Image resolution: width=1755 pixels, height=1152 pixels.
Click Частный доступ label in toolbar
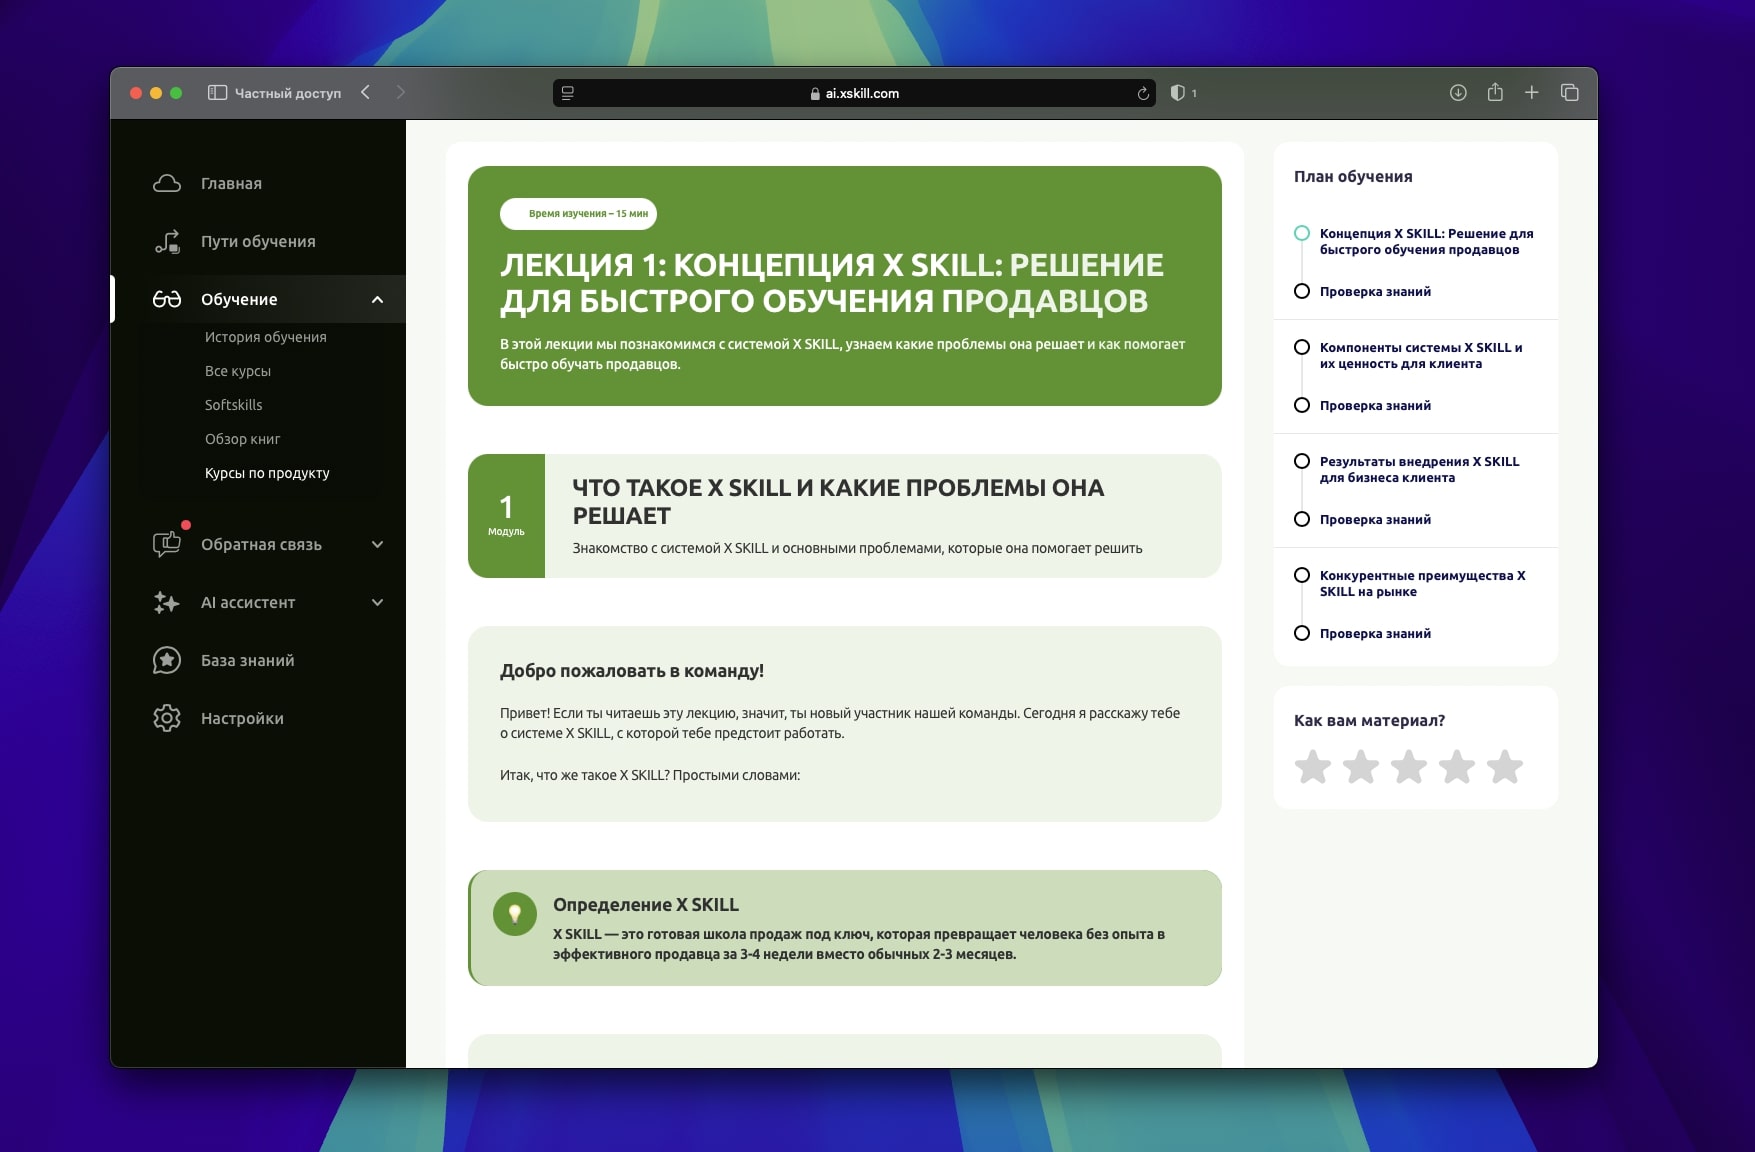click(x=288, y=93)
